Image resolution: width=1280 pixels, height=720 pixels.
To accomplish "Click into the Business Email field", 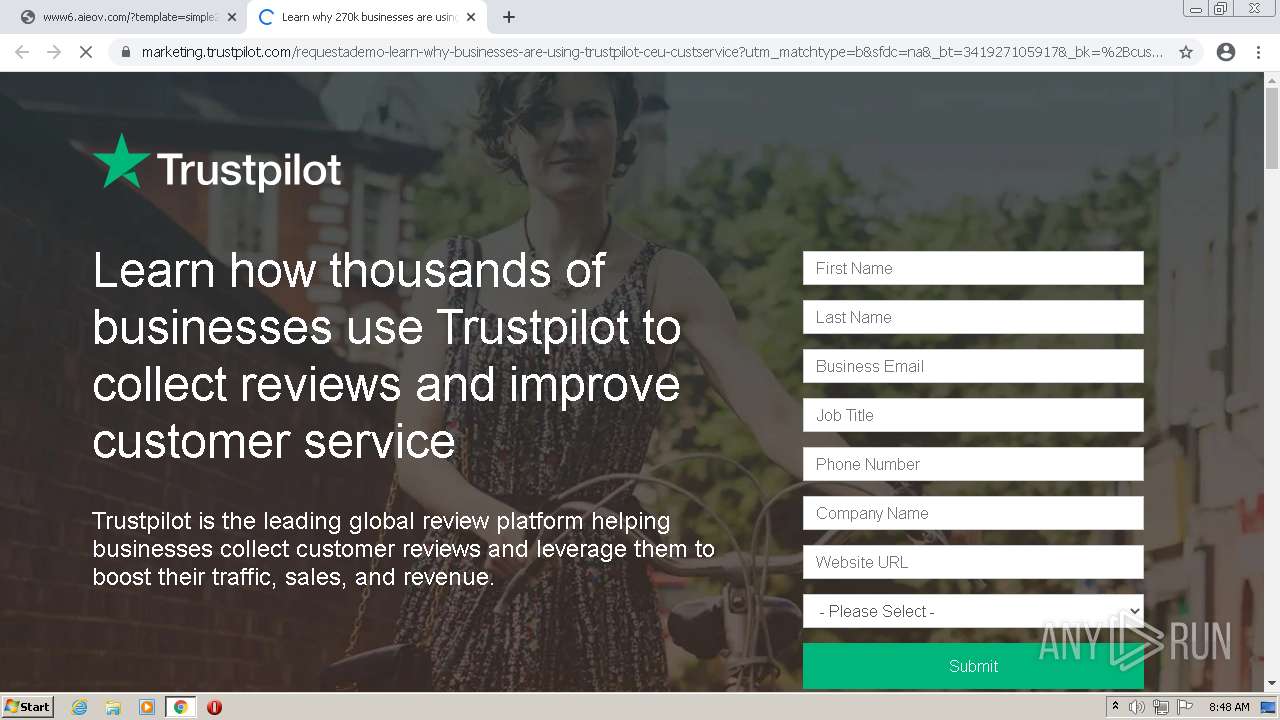I will coord(973,366).
